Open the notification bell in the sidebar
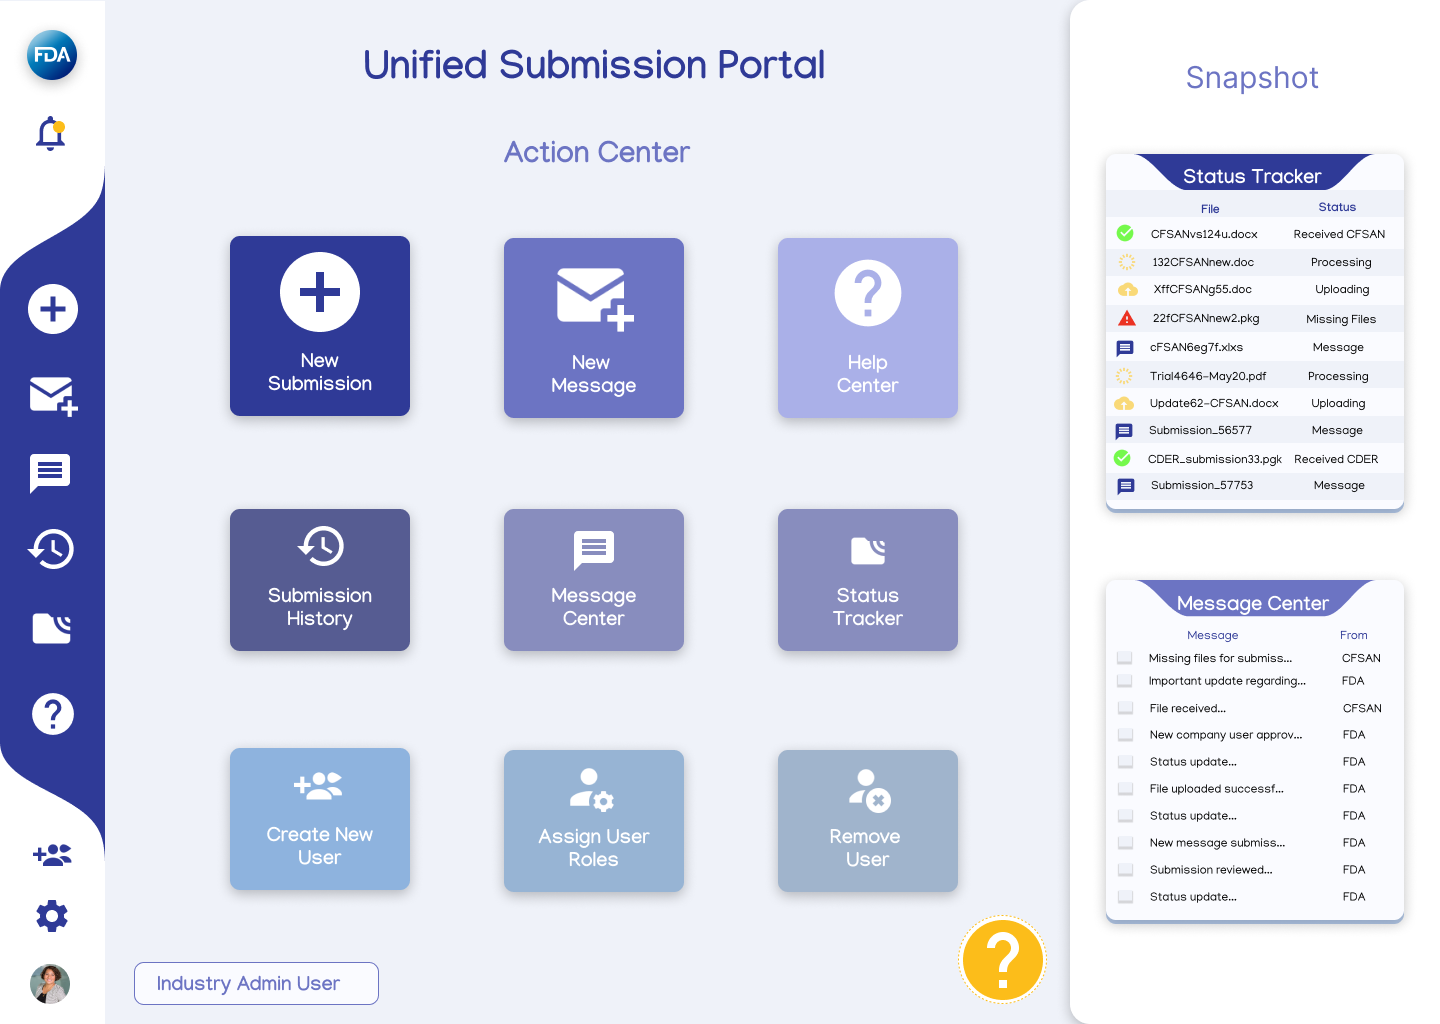The width and height of the screenshot is (1440, 1024). (50, 133)
